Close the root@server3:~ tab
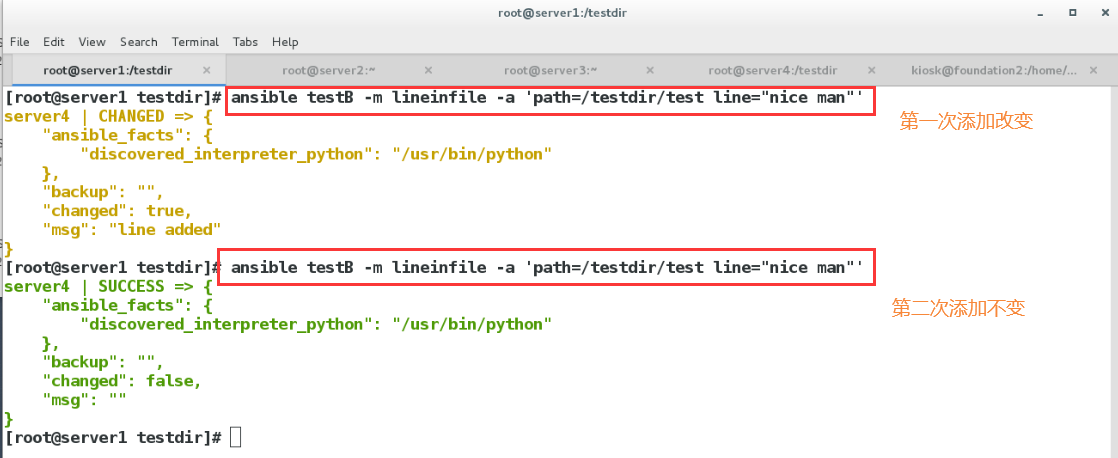 [650, 71]
